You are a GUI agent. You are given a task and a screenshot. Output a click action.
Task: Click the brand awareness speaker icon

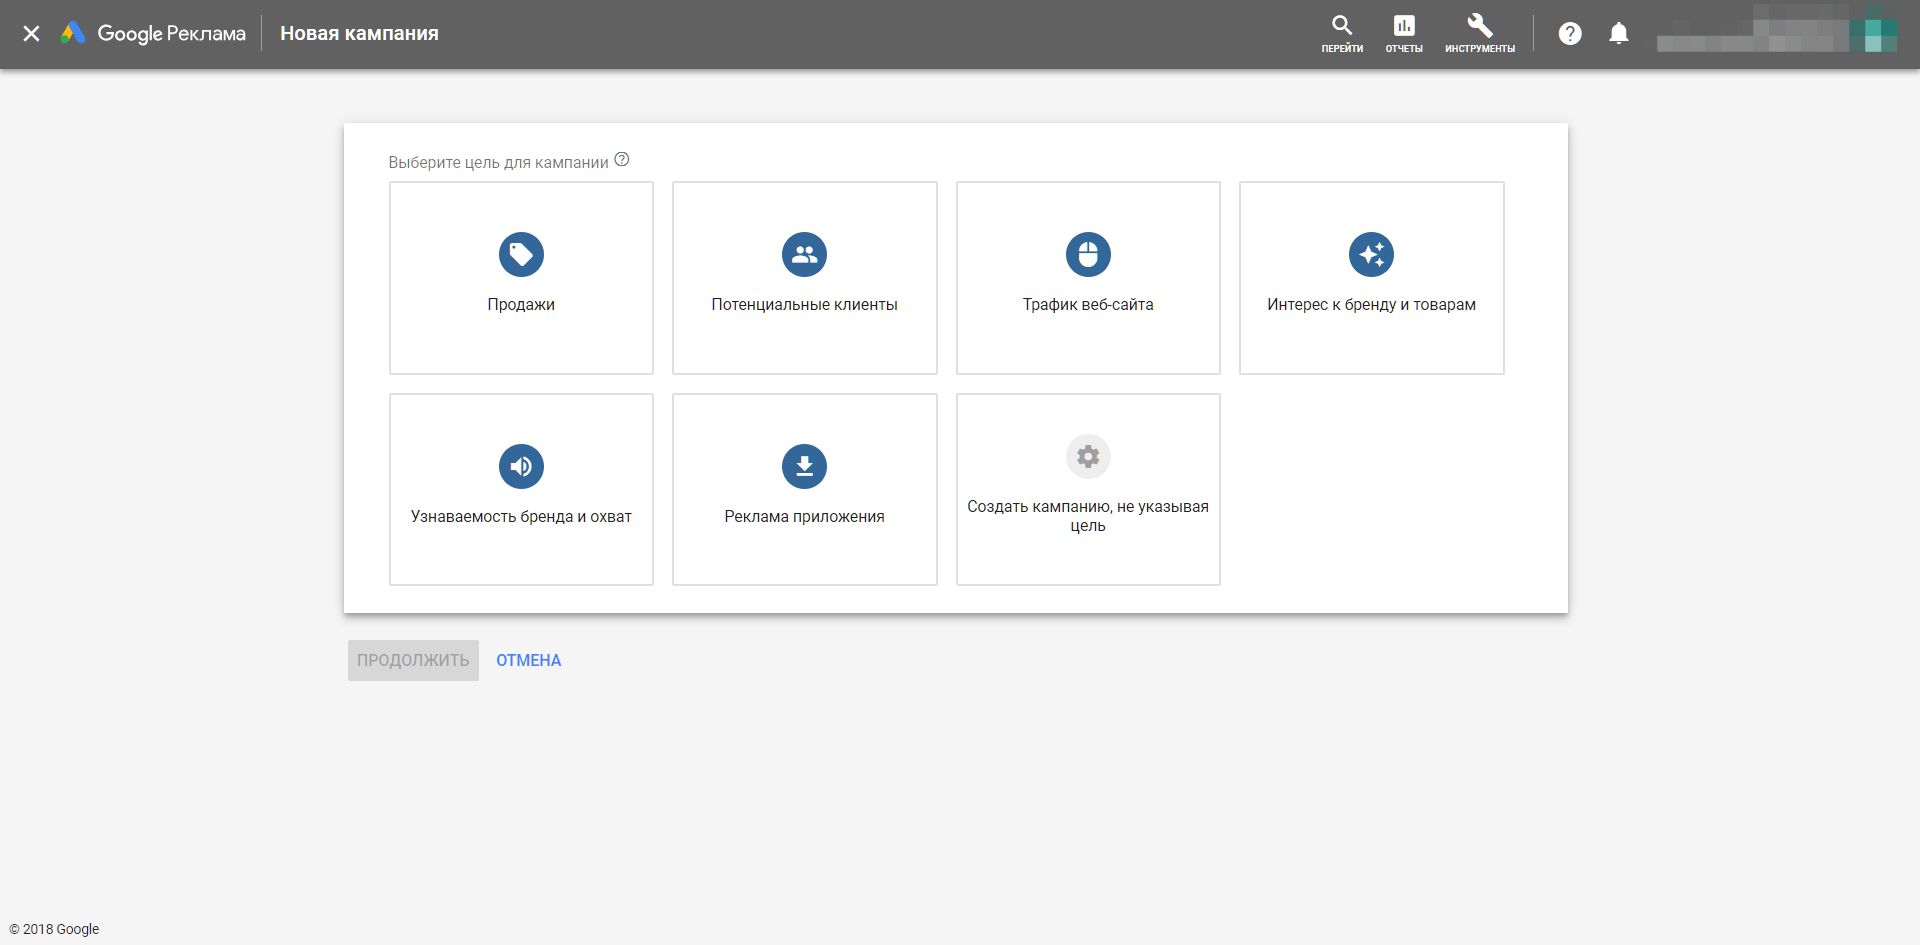coord(521,466)
